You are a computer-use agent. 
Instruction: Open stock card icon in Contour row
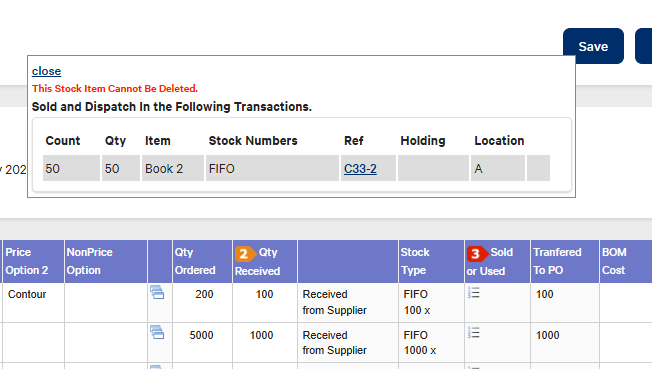click(x=157, y=292)
